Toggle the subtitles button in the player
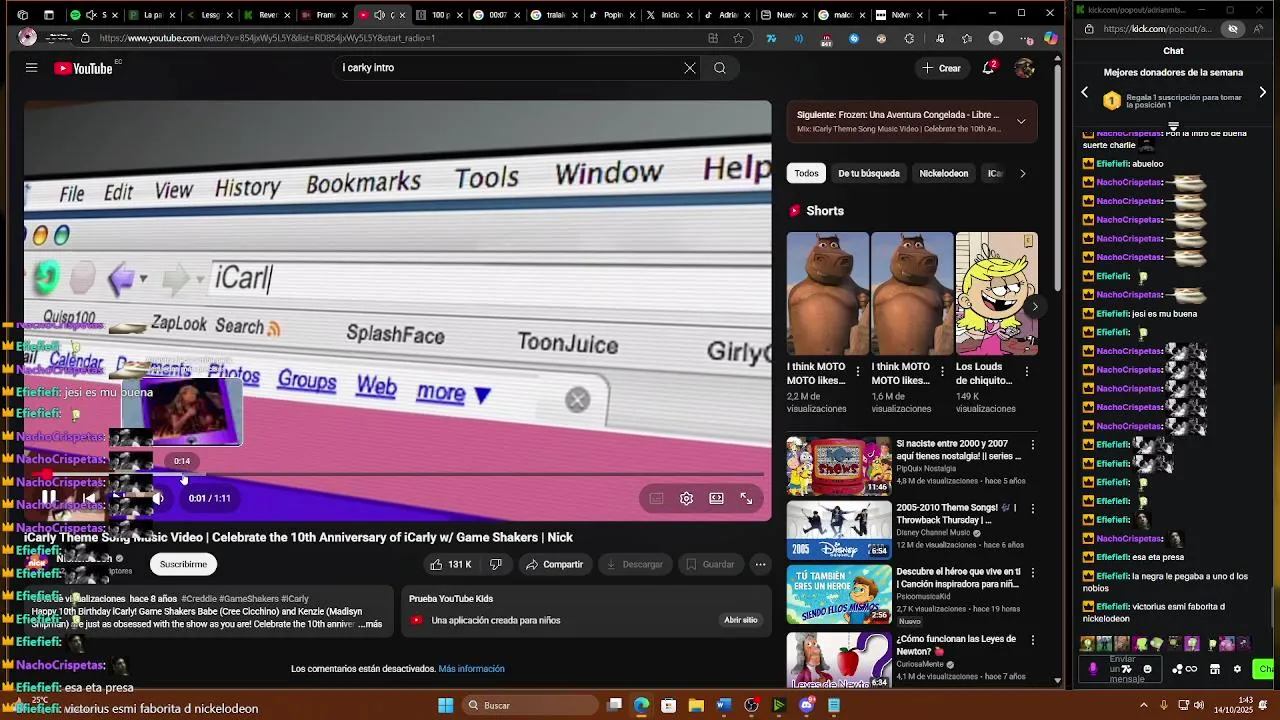Screen dimensions: 1280x720 coord(656,498)
